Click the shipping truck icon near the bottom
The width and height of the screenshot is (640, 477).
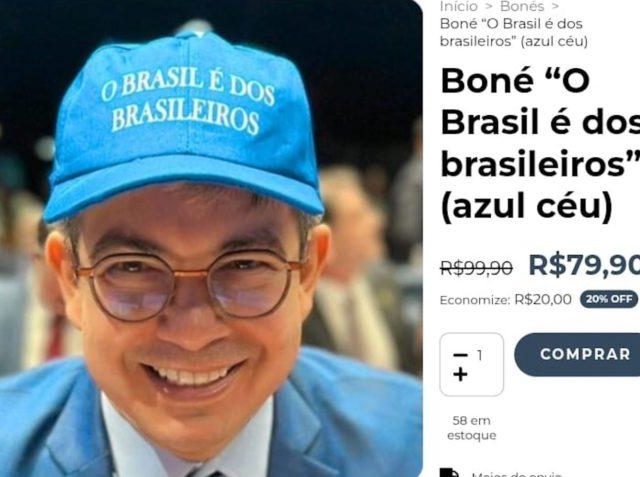point(449,473)
